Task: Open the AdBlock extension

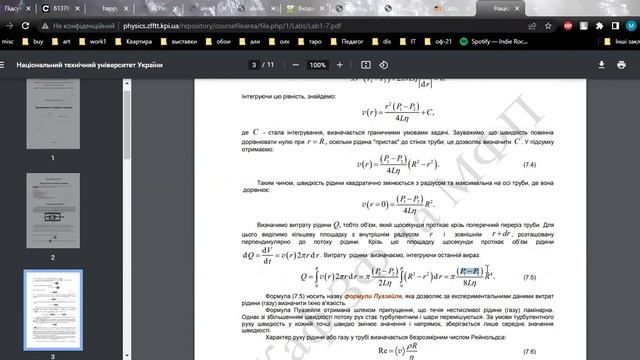Action: click(568, 26)
